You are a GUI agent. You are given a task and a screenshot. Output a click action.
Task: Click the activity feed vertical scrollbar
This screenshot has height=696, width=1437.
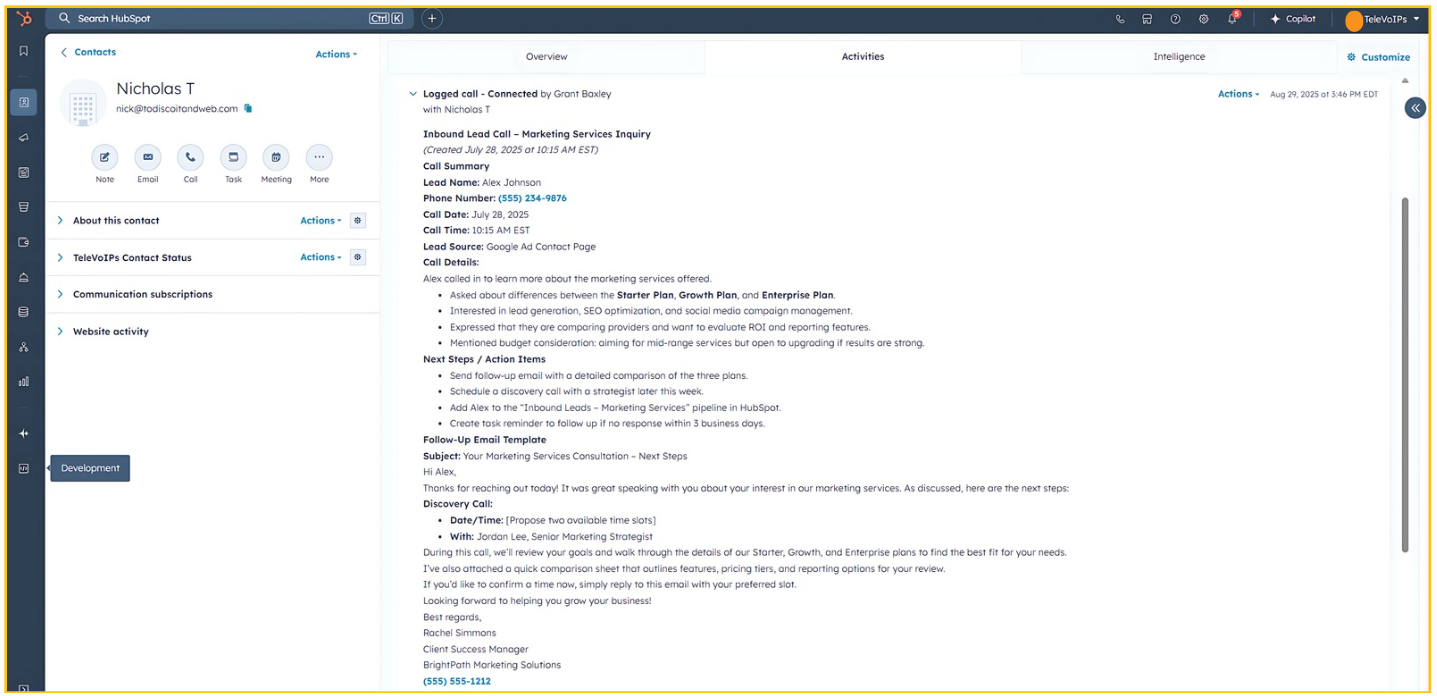tap(1405, 375)
